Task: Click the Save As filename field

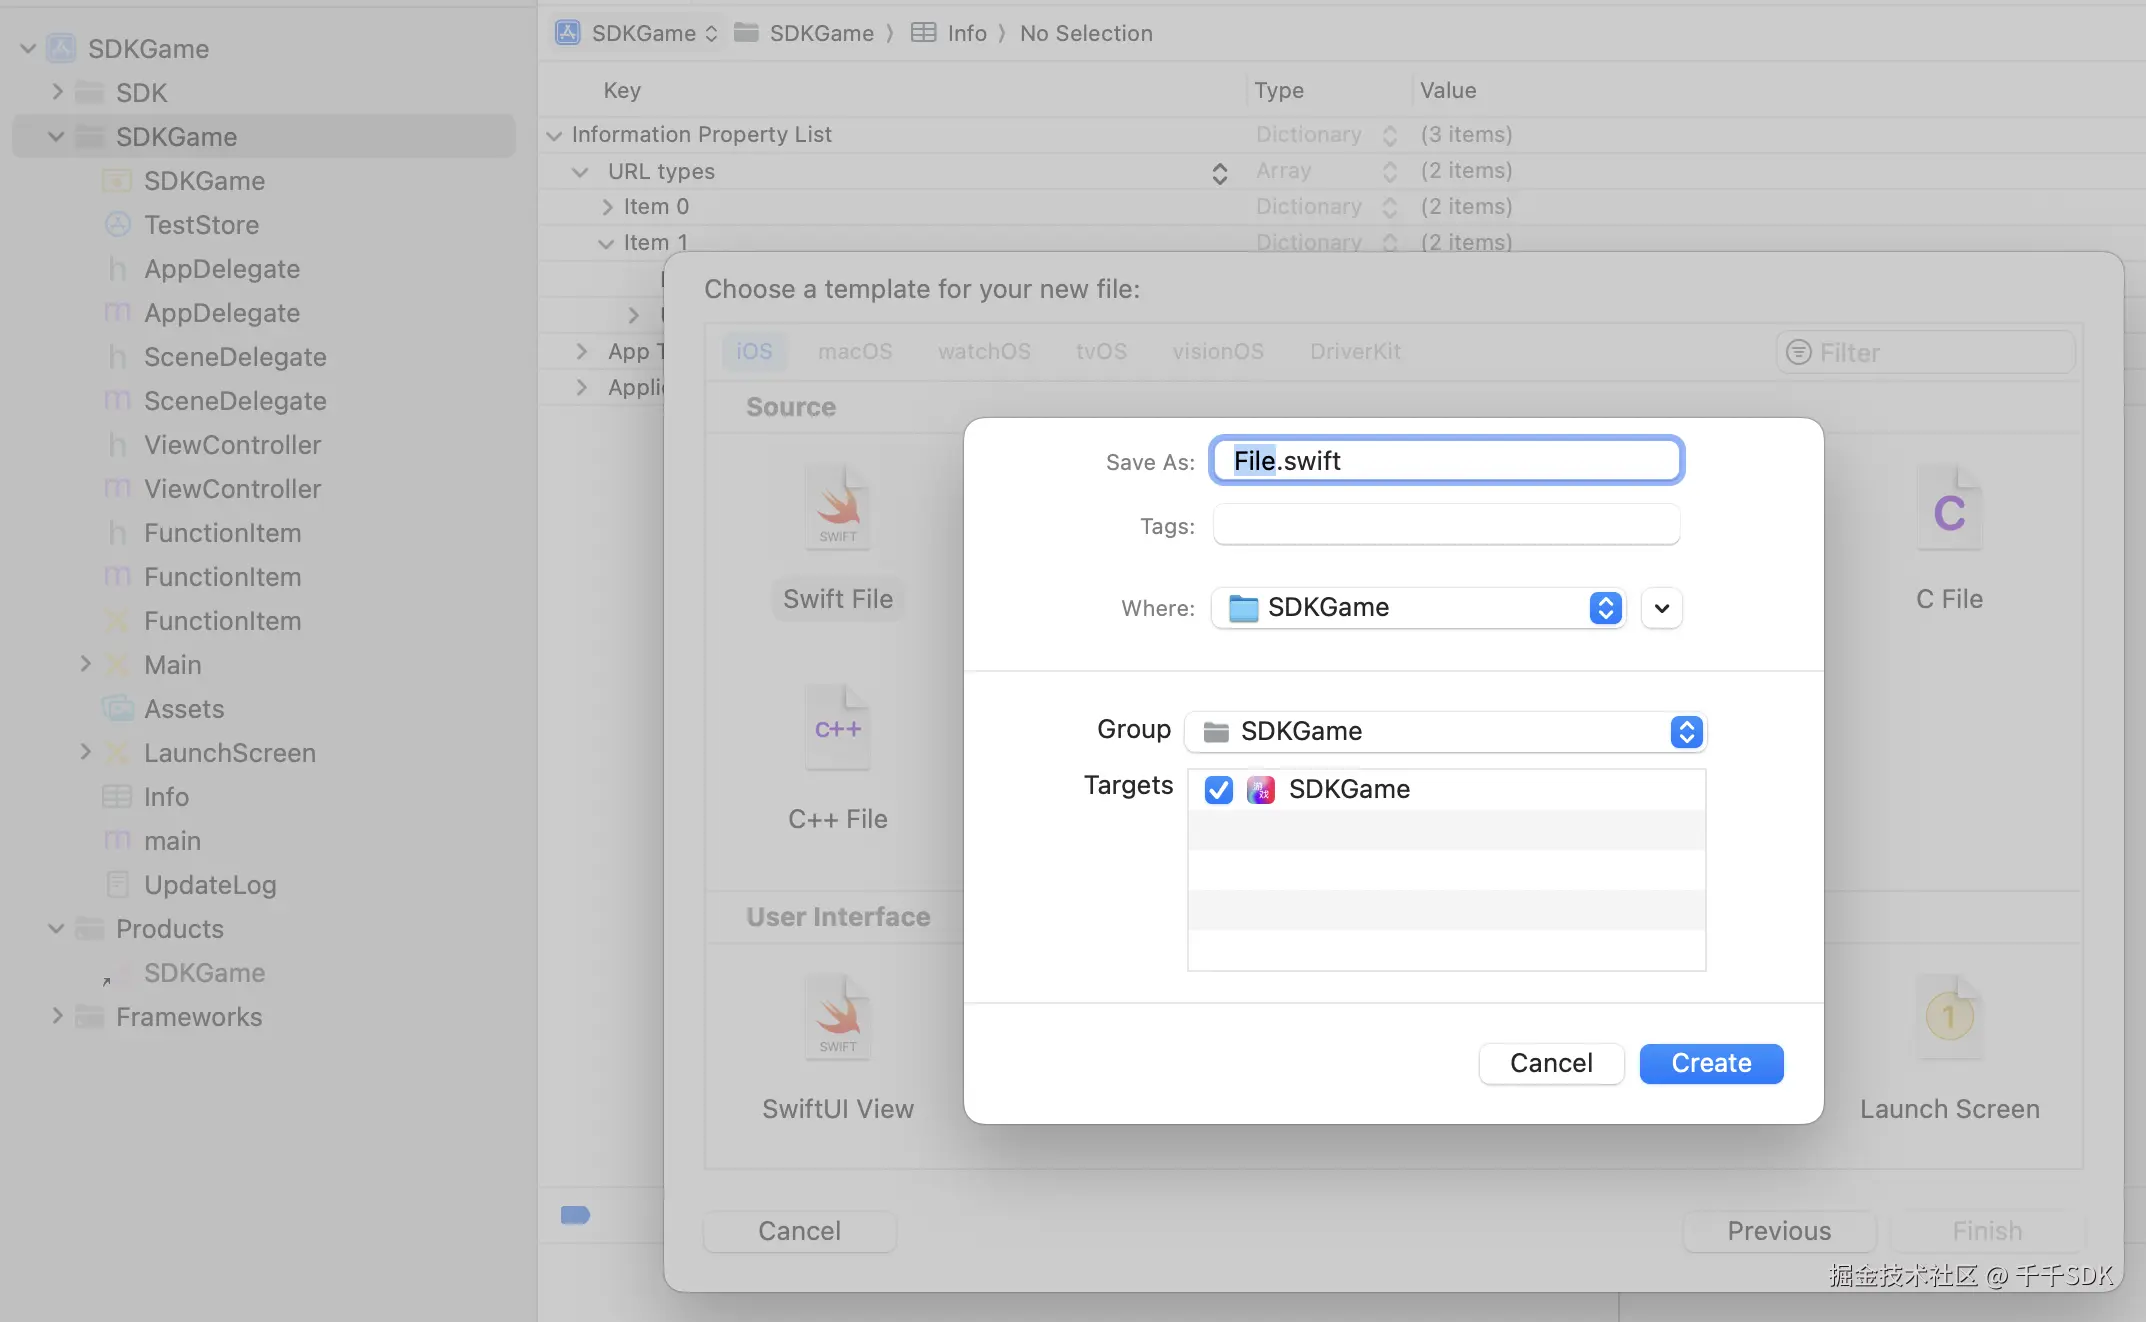Action: click(1446, 461)
